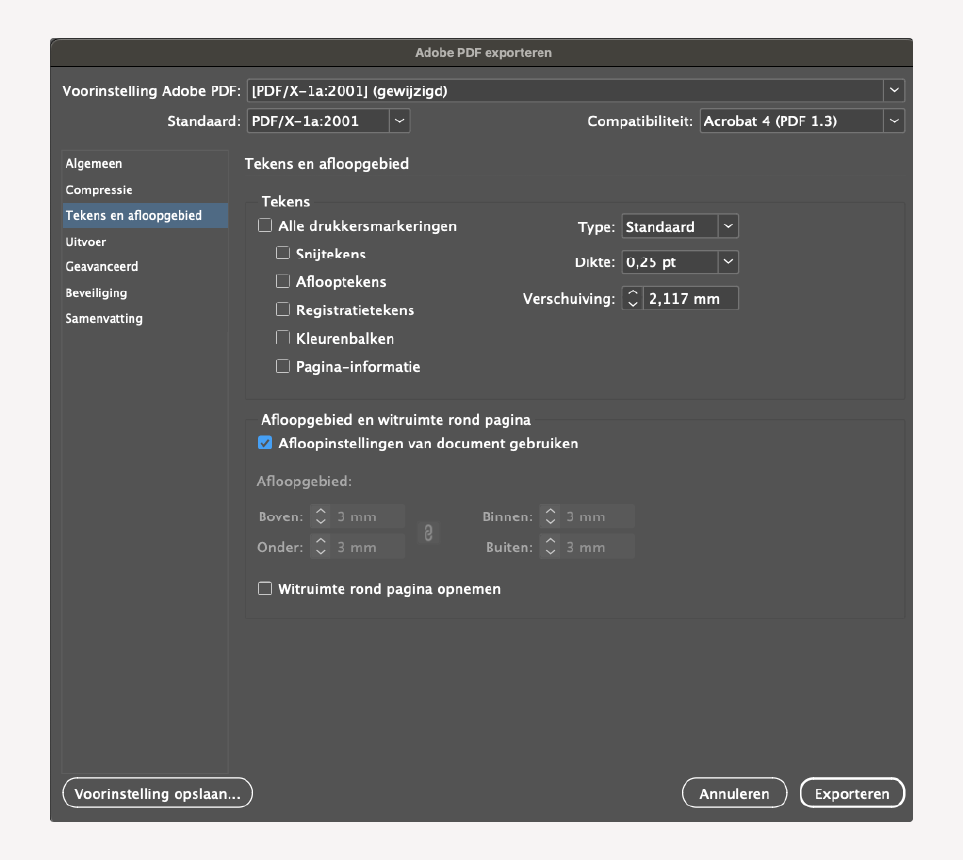Enable Kleurenbalken checkbox
The image size is (963, 860).
pos(283,337)
